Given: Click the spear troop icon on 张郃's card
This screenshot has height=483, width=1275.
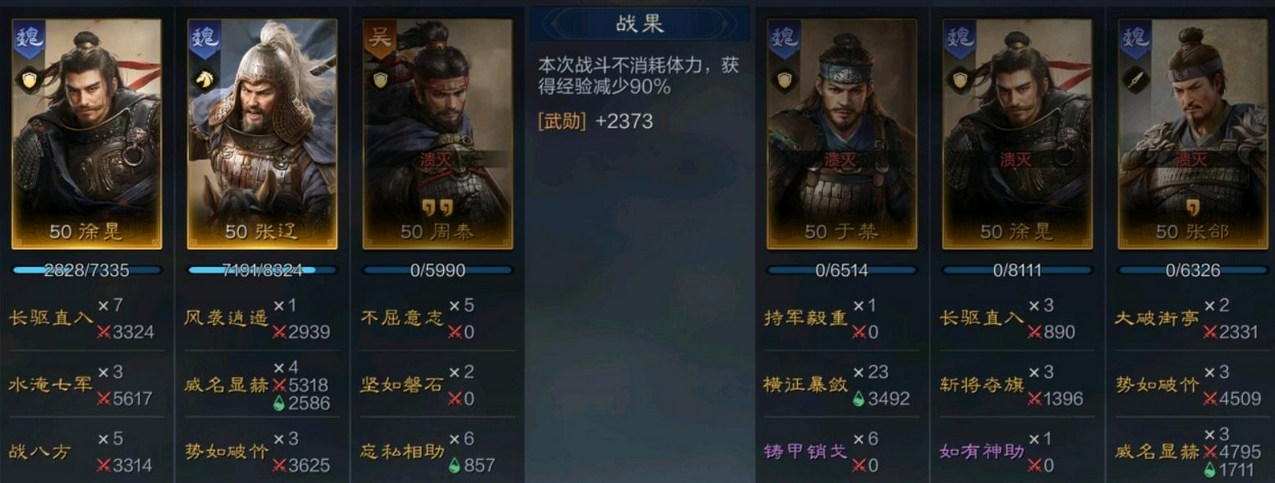Looking at the screenshot, I should (1135, 78).
